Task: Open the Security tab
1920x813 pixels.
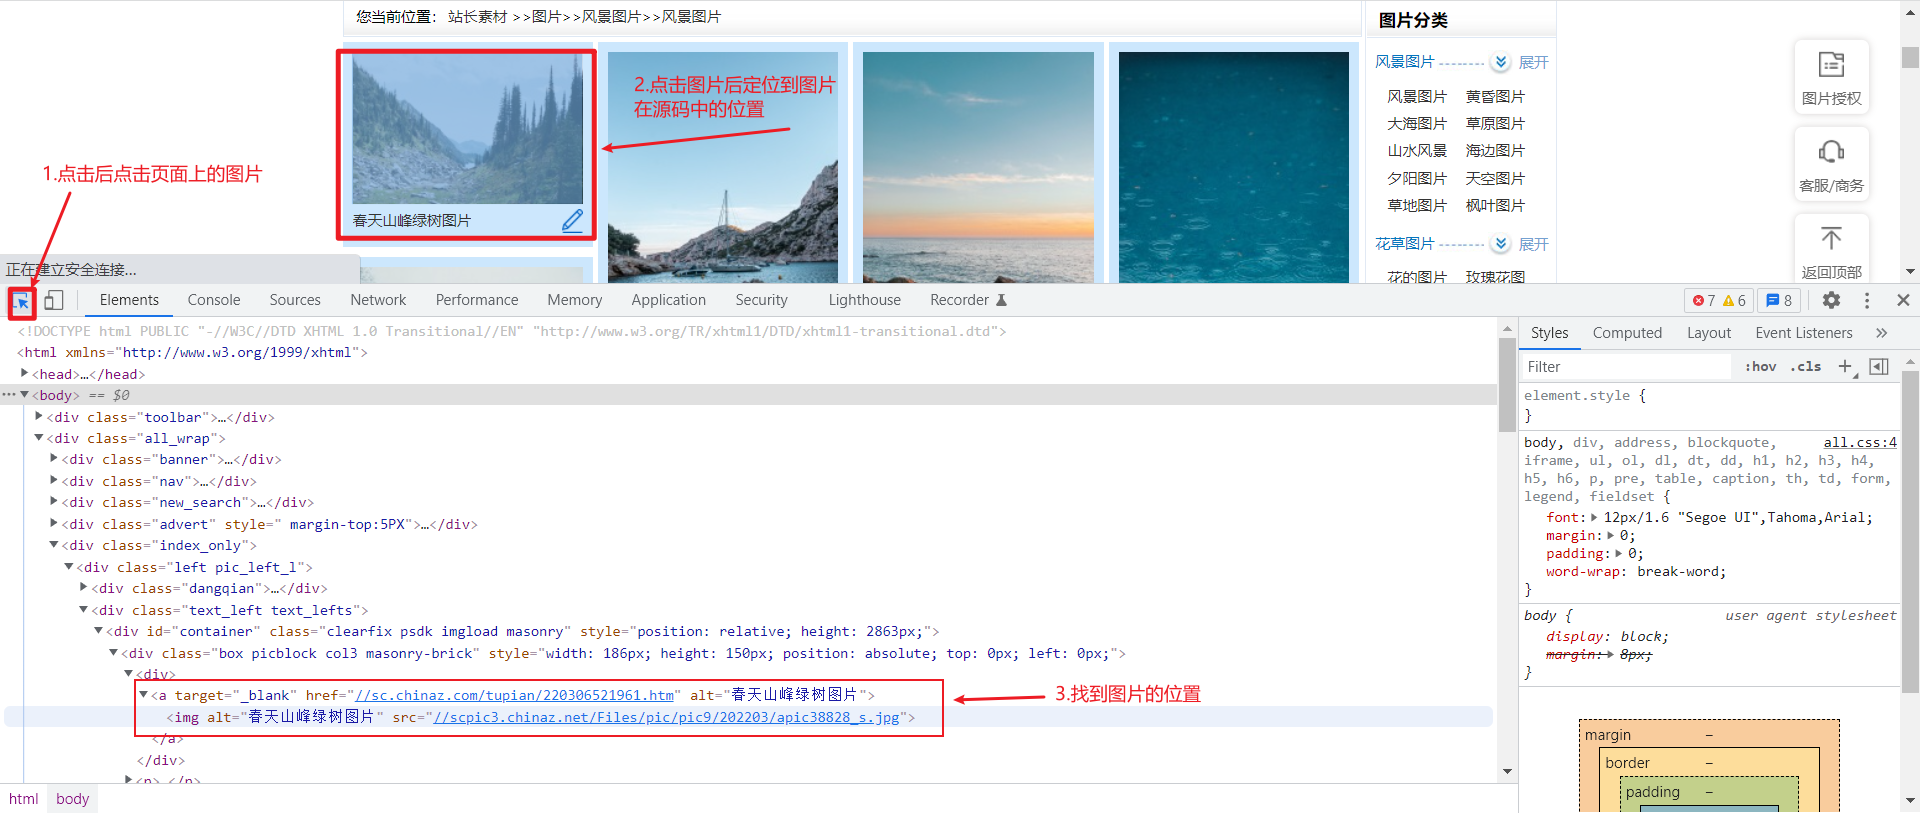Action: click(762, 300)
